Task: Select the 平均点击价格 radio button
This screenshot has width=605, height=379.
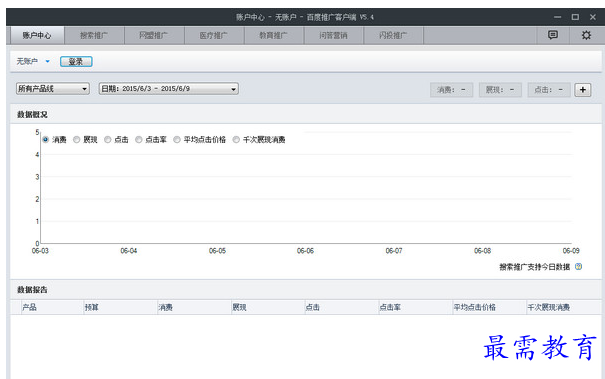Action: point(177,140)
